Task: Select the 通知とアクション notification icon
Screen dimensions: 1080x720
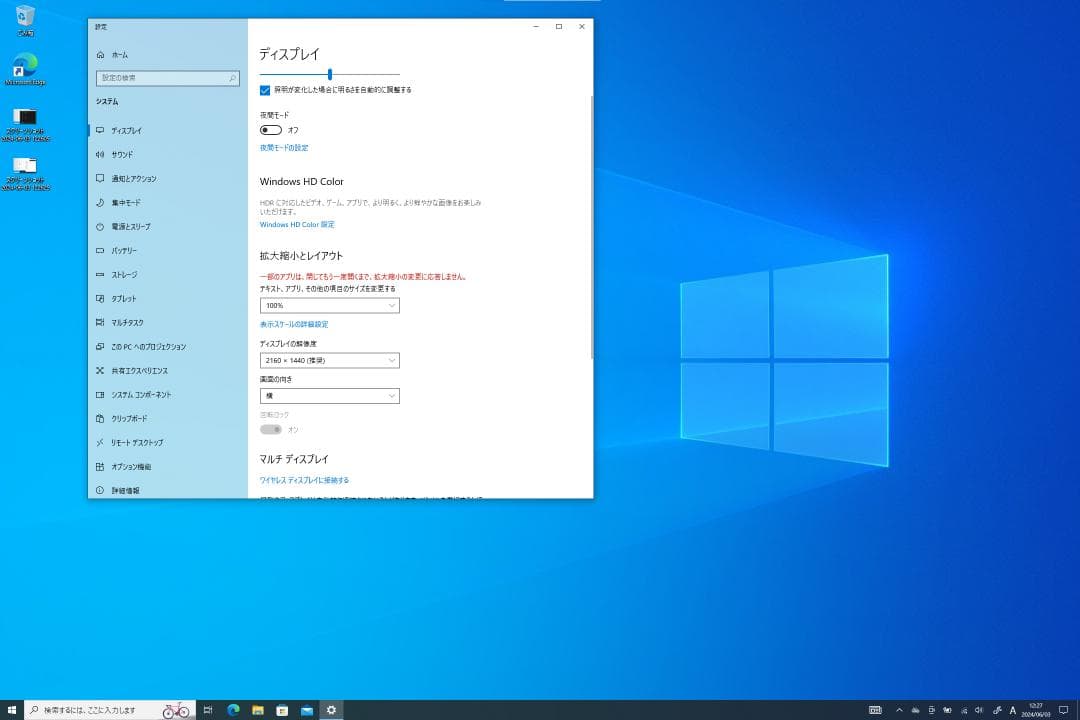Action: [x=101, y=178]
